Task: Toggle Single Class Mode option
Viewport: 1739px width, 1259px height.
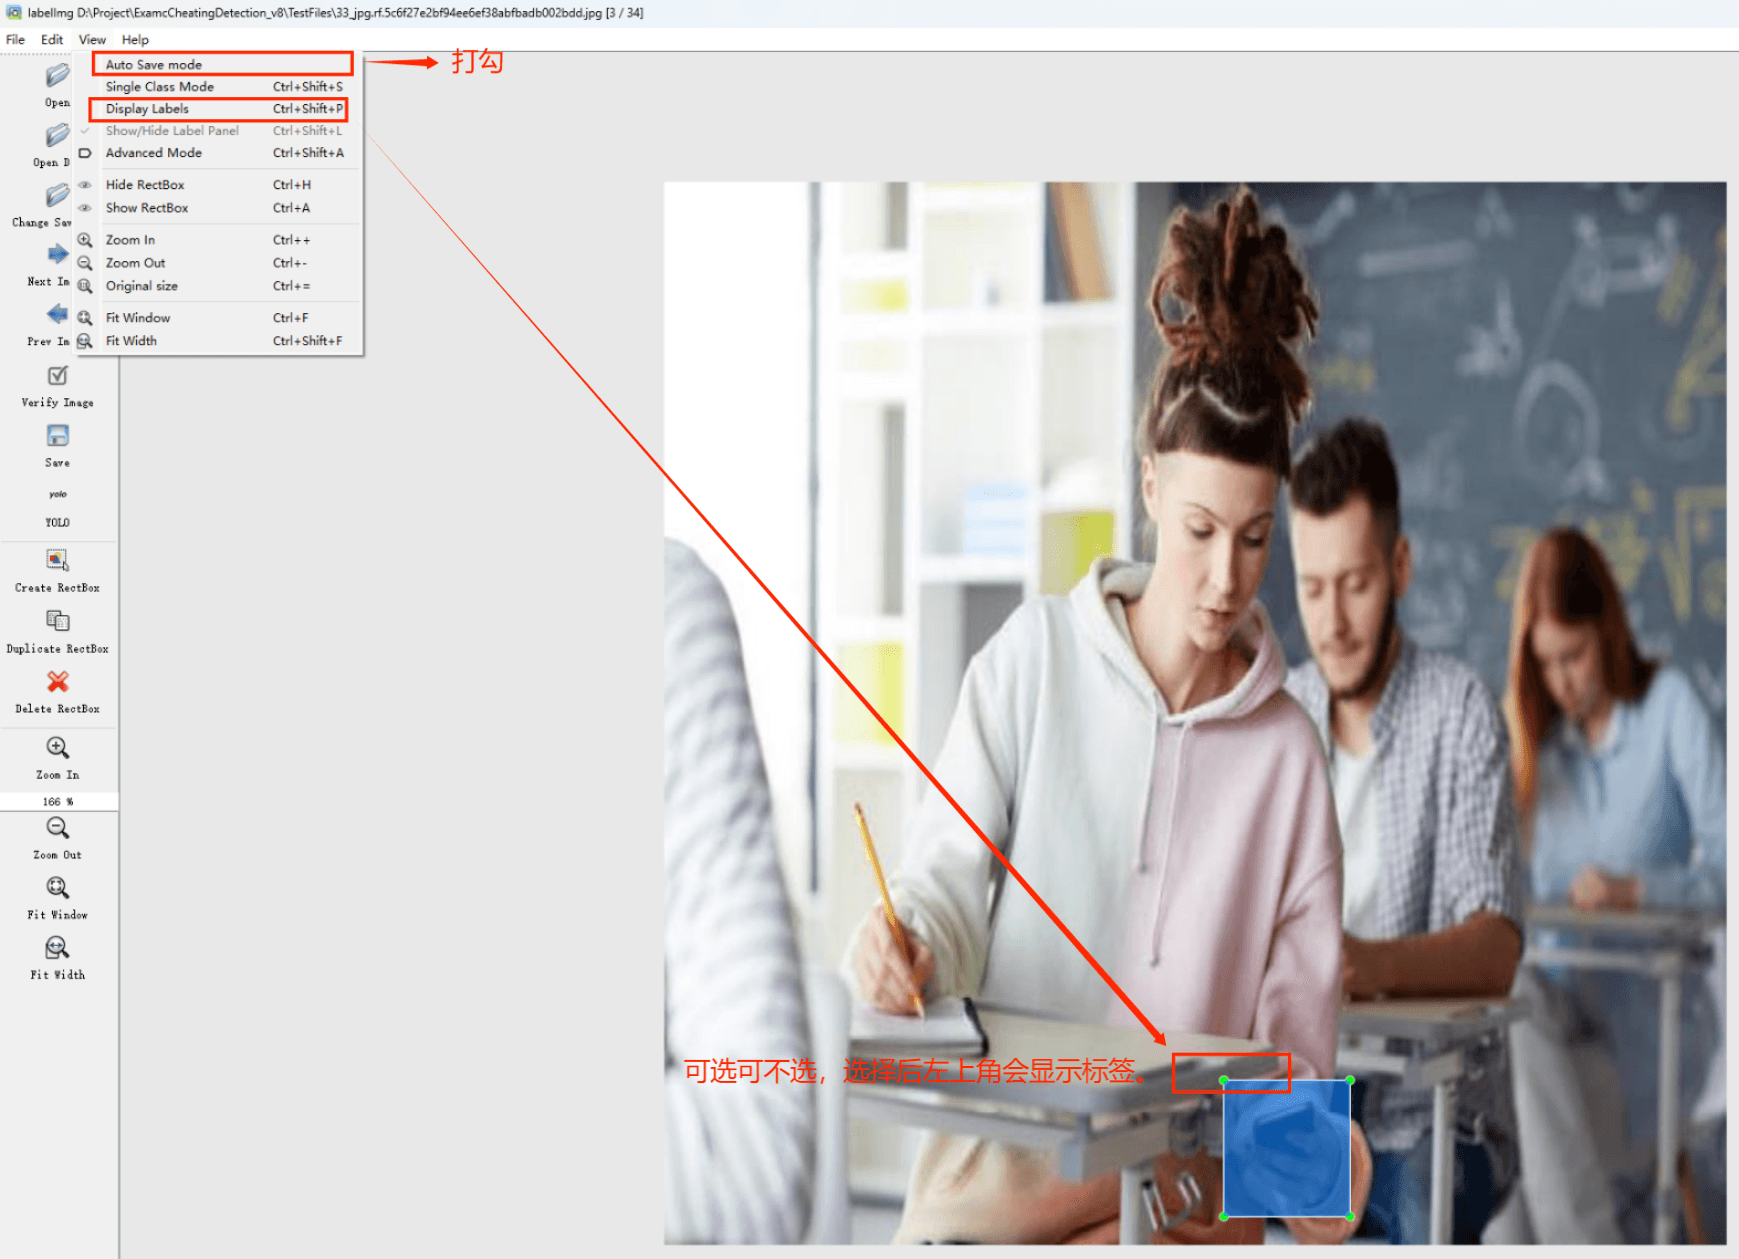Action: click(219, 87)
